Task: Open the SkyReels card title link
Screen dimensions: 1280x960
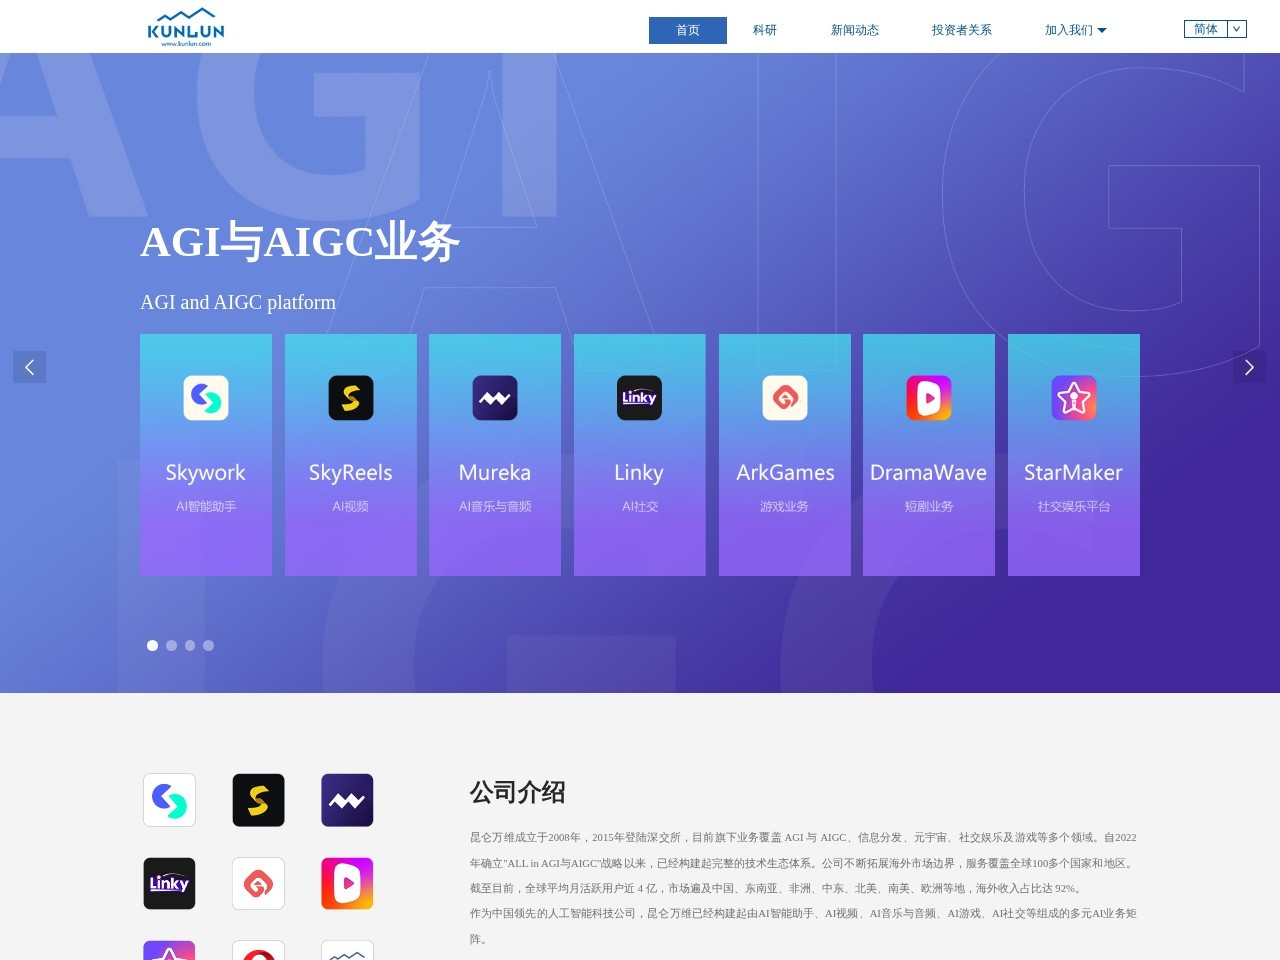Action: tap(351, 473)
